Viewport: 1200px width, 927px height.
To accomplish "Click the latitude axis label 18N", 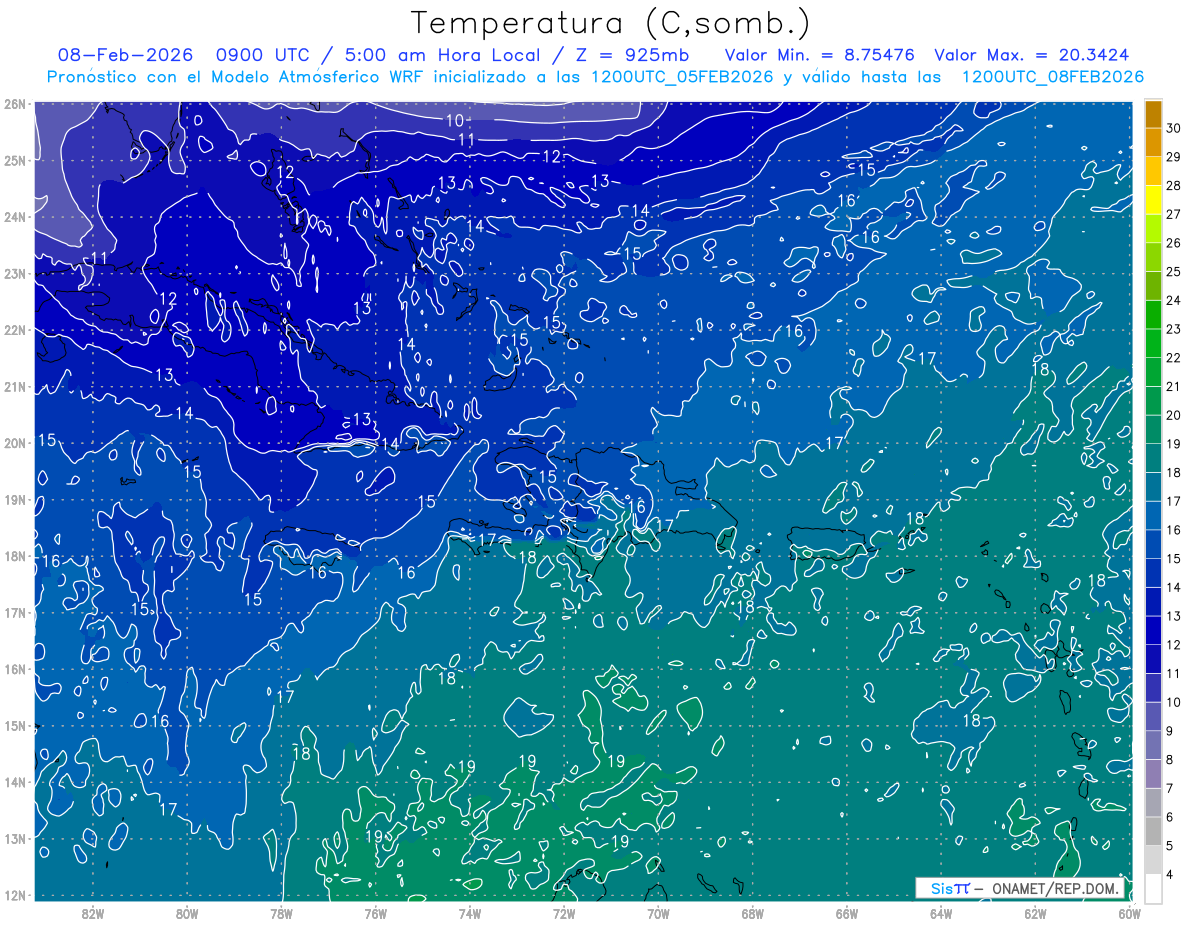I will click(x=14, y=556).
